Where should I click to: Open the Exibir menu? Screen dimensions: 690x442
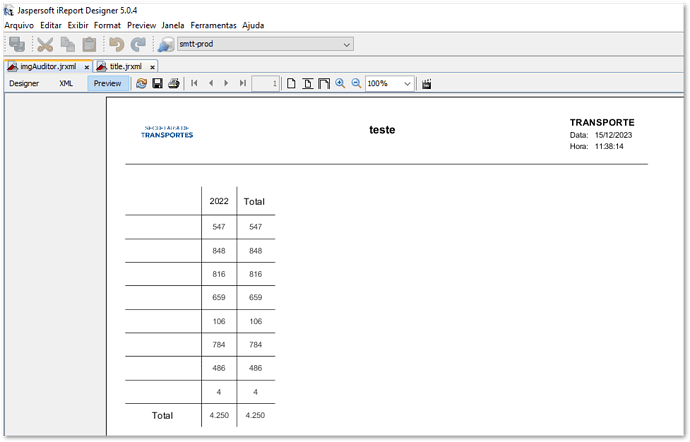pos(78,26)
